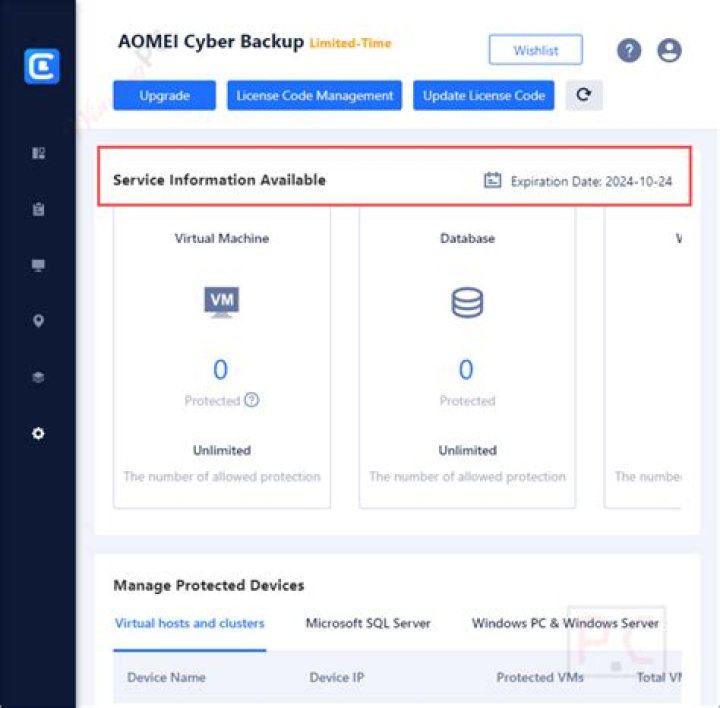The width and height of the screenshot is (720, 708).
Task: Click the question mark next to Protected
Action: (252, 400)
